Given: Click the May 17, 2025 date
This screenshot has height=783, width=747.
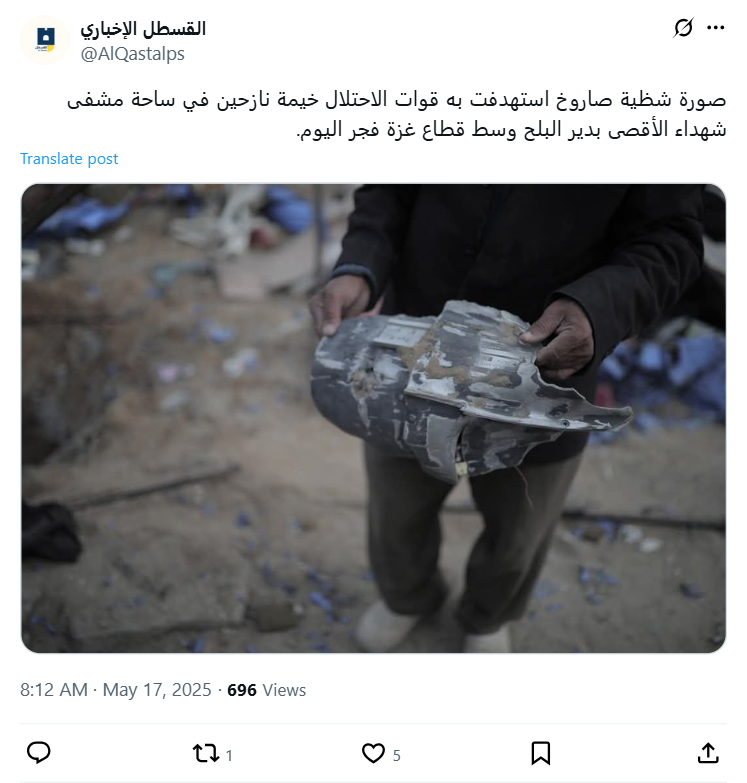Looking at the screenshot, I should (x=157, y=690).
